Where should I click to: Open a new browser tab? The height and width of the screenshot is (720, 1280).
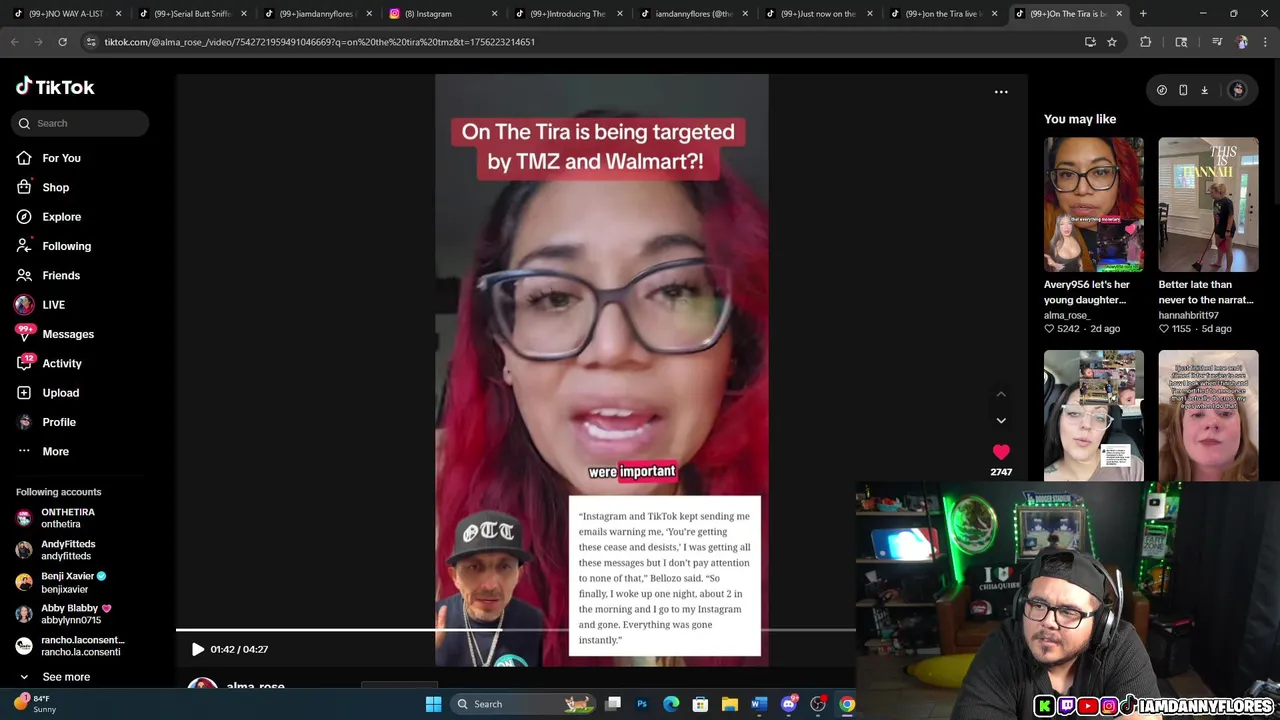coord(1143,14)
